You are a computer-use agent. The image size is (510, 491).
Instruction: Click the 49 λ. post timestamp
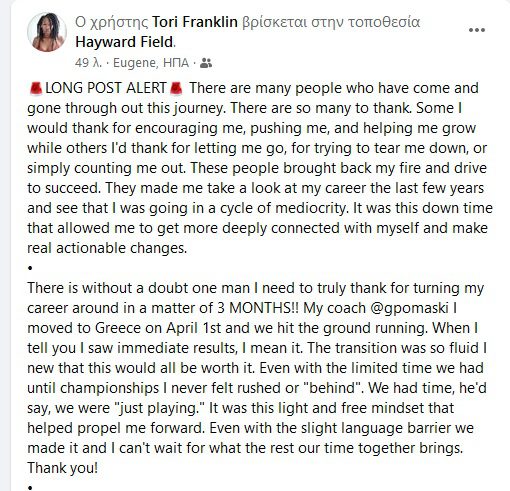tap(88, 63)
